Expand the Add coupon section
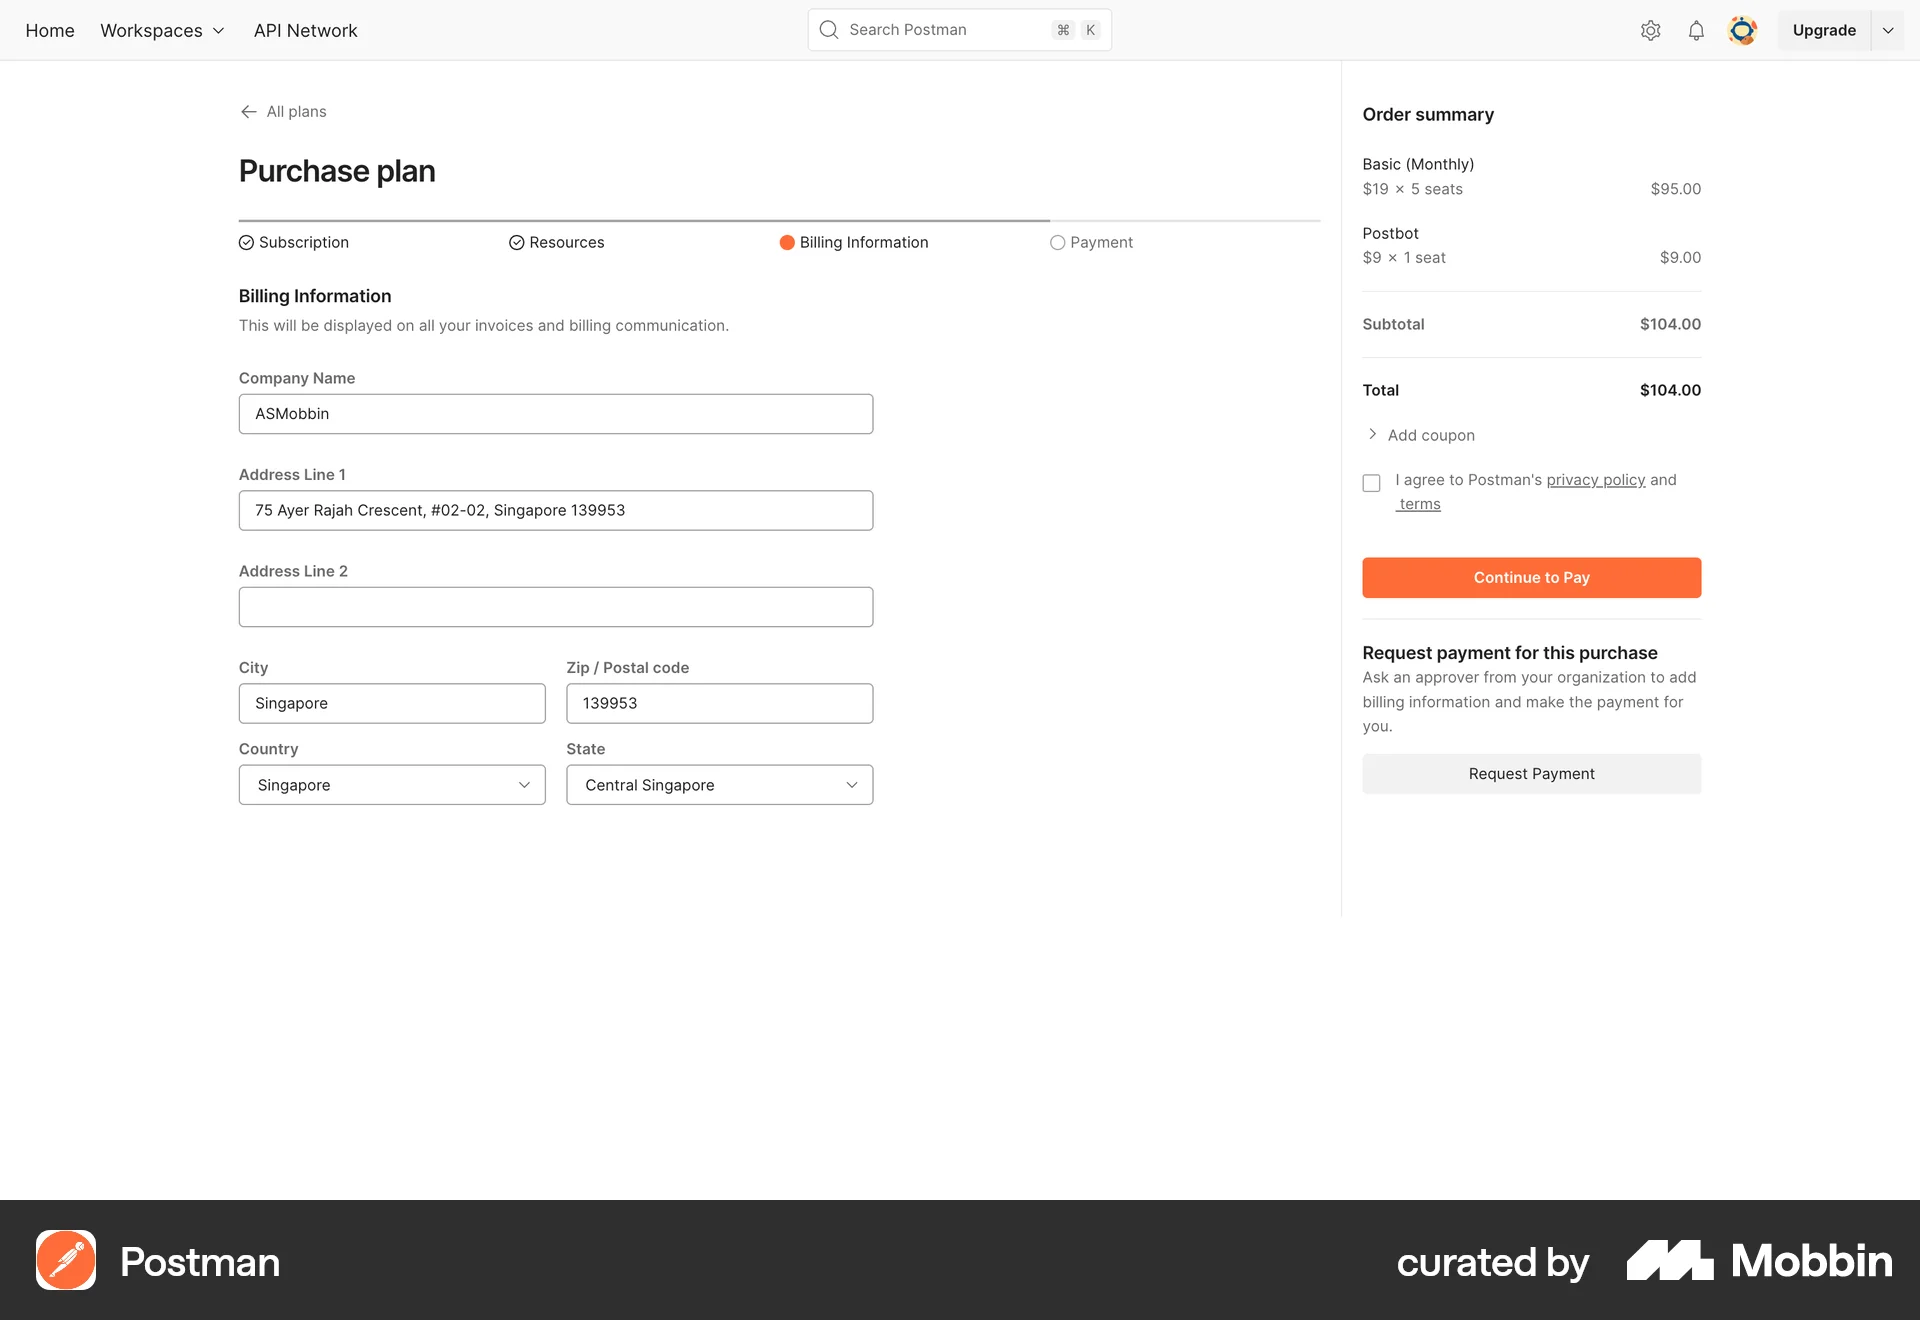Image resolution: width=1920 pixels, height=1320 pixels. click(1420, 435)
